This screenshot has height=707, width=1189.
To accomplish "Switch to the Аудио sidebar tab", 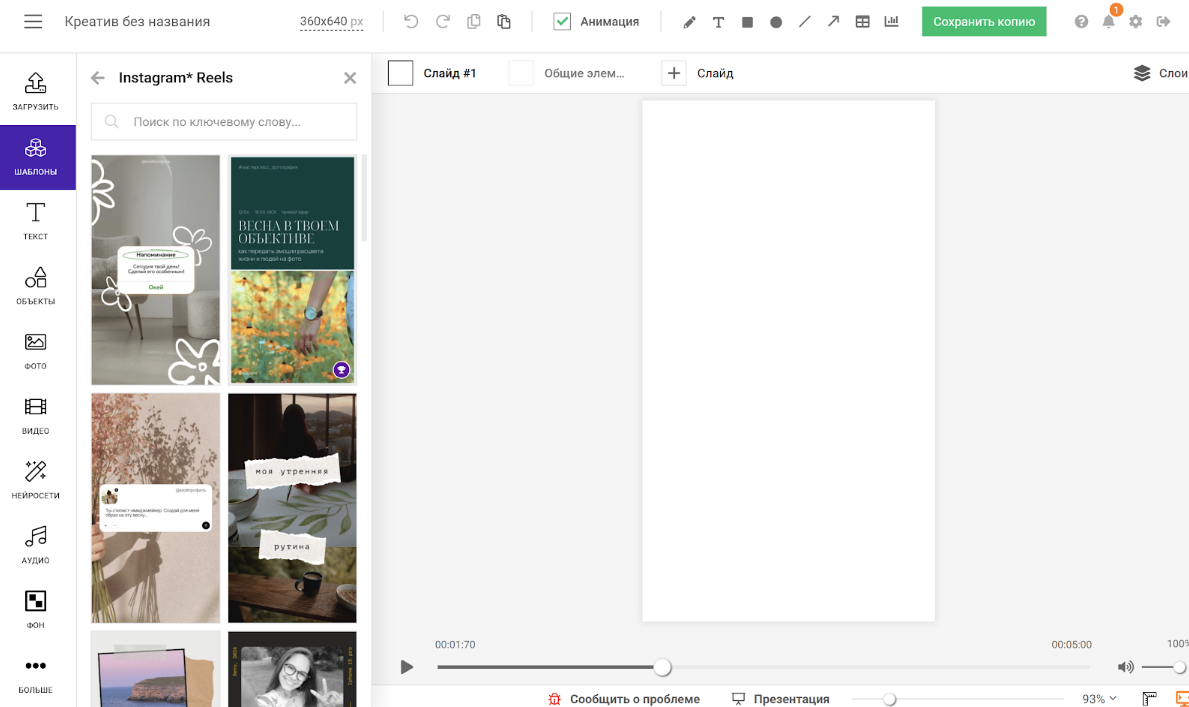I will click(36, 544).
